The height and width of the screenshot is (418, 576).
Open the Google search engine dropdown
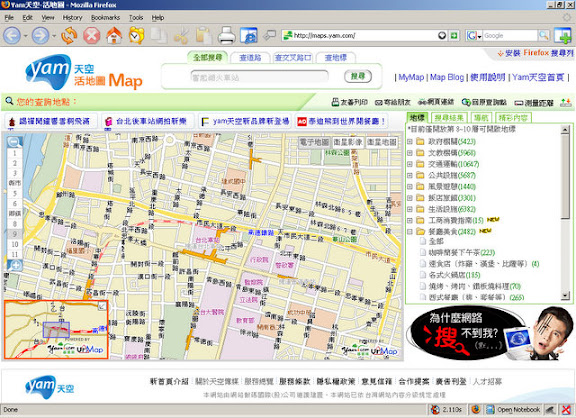[x=479, y=36]
